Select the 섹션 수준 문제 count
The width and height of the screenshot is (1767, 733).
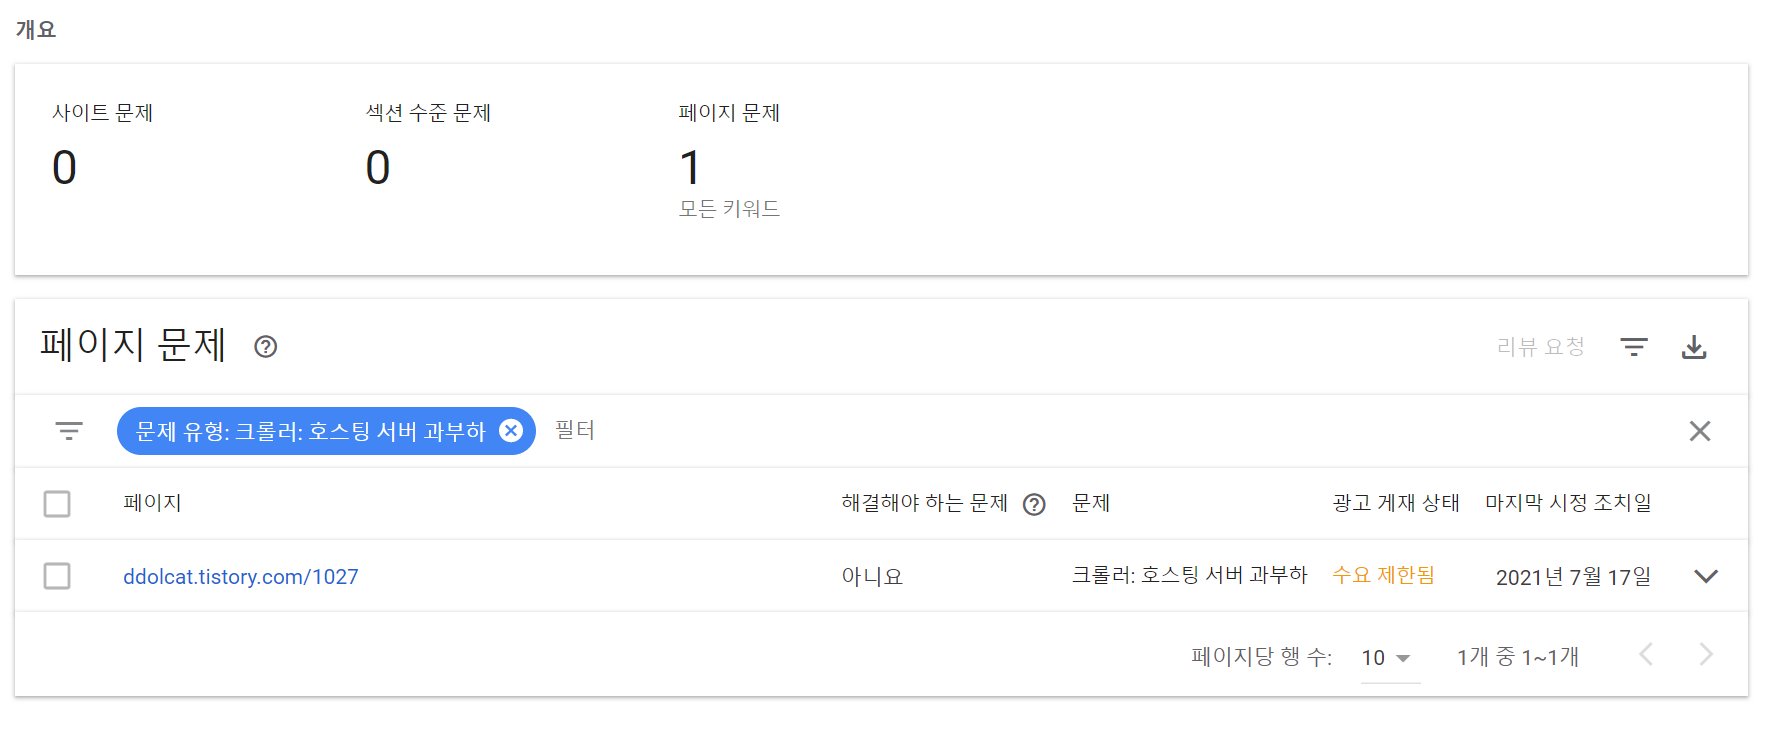[378, 167]
